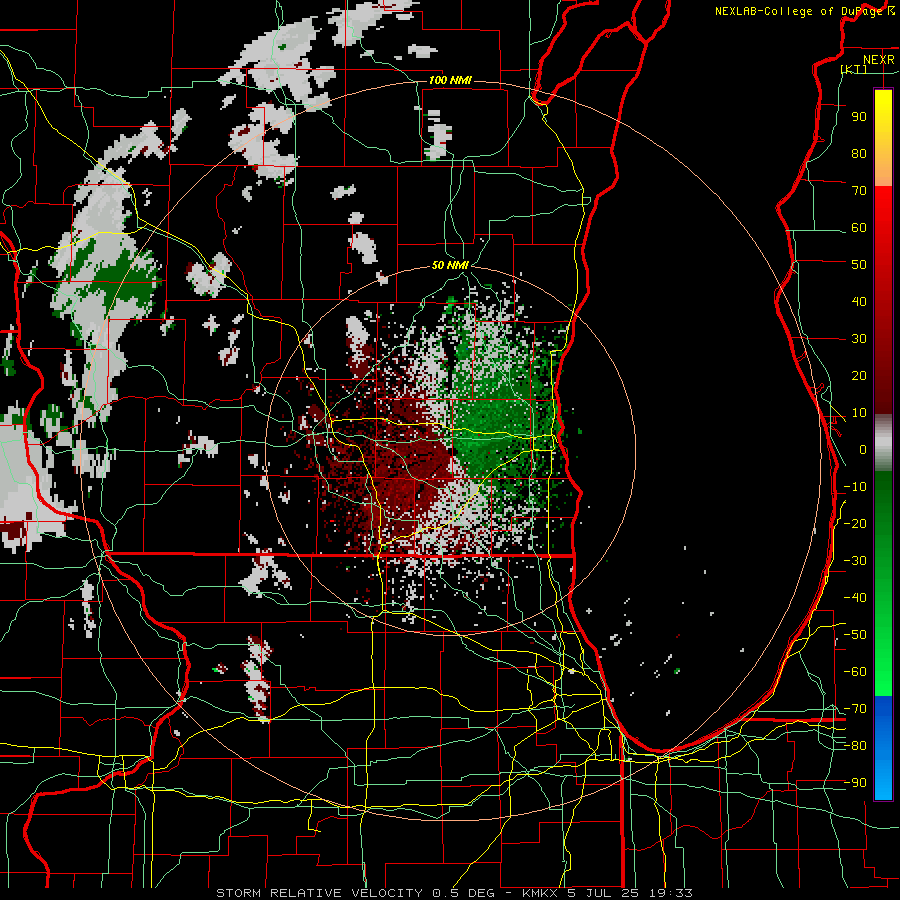Pick the gray zero-velocity band of color bar

click(883, 442)
